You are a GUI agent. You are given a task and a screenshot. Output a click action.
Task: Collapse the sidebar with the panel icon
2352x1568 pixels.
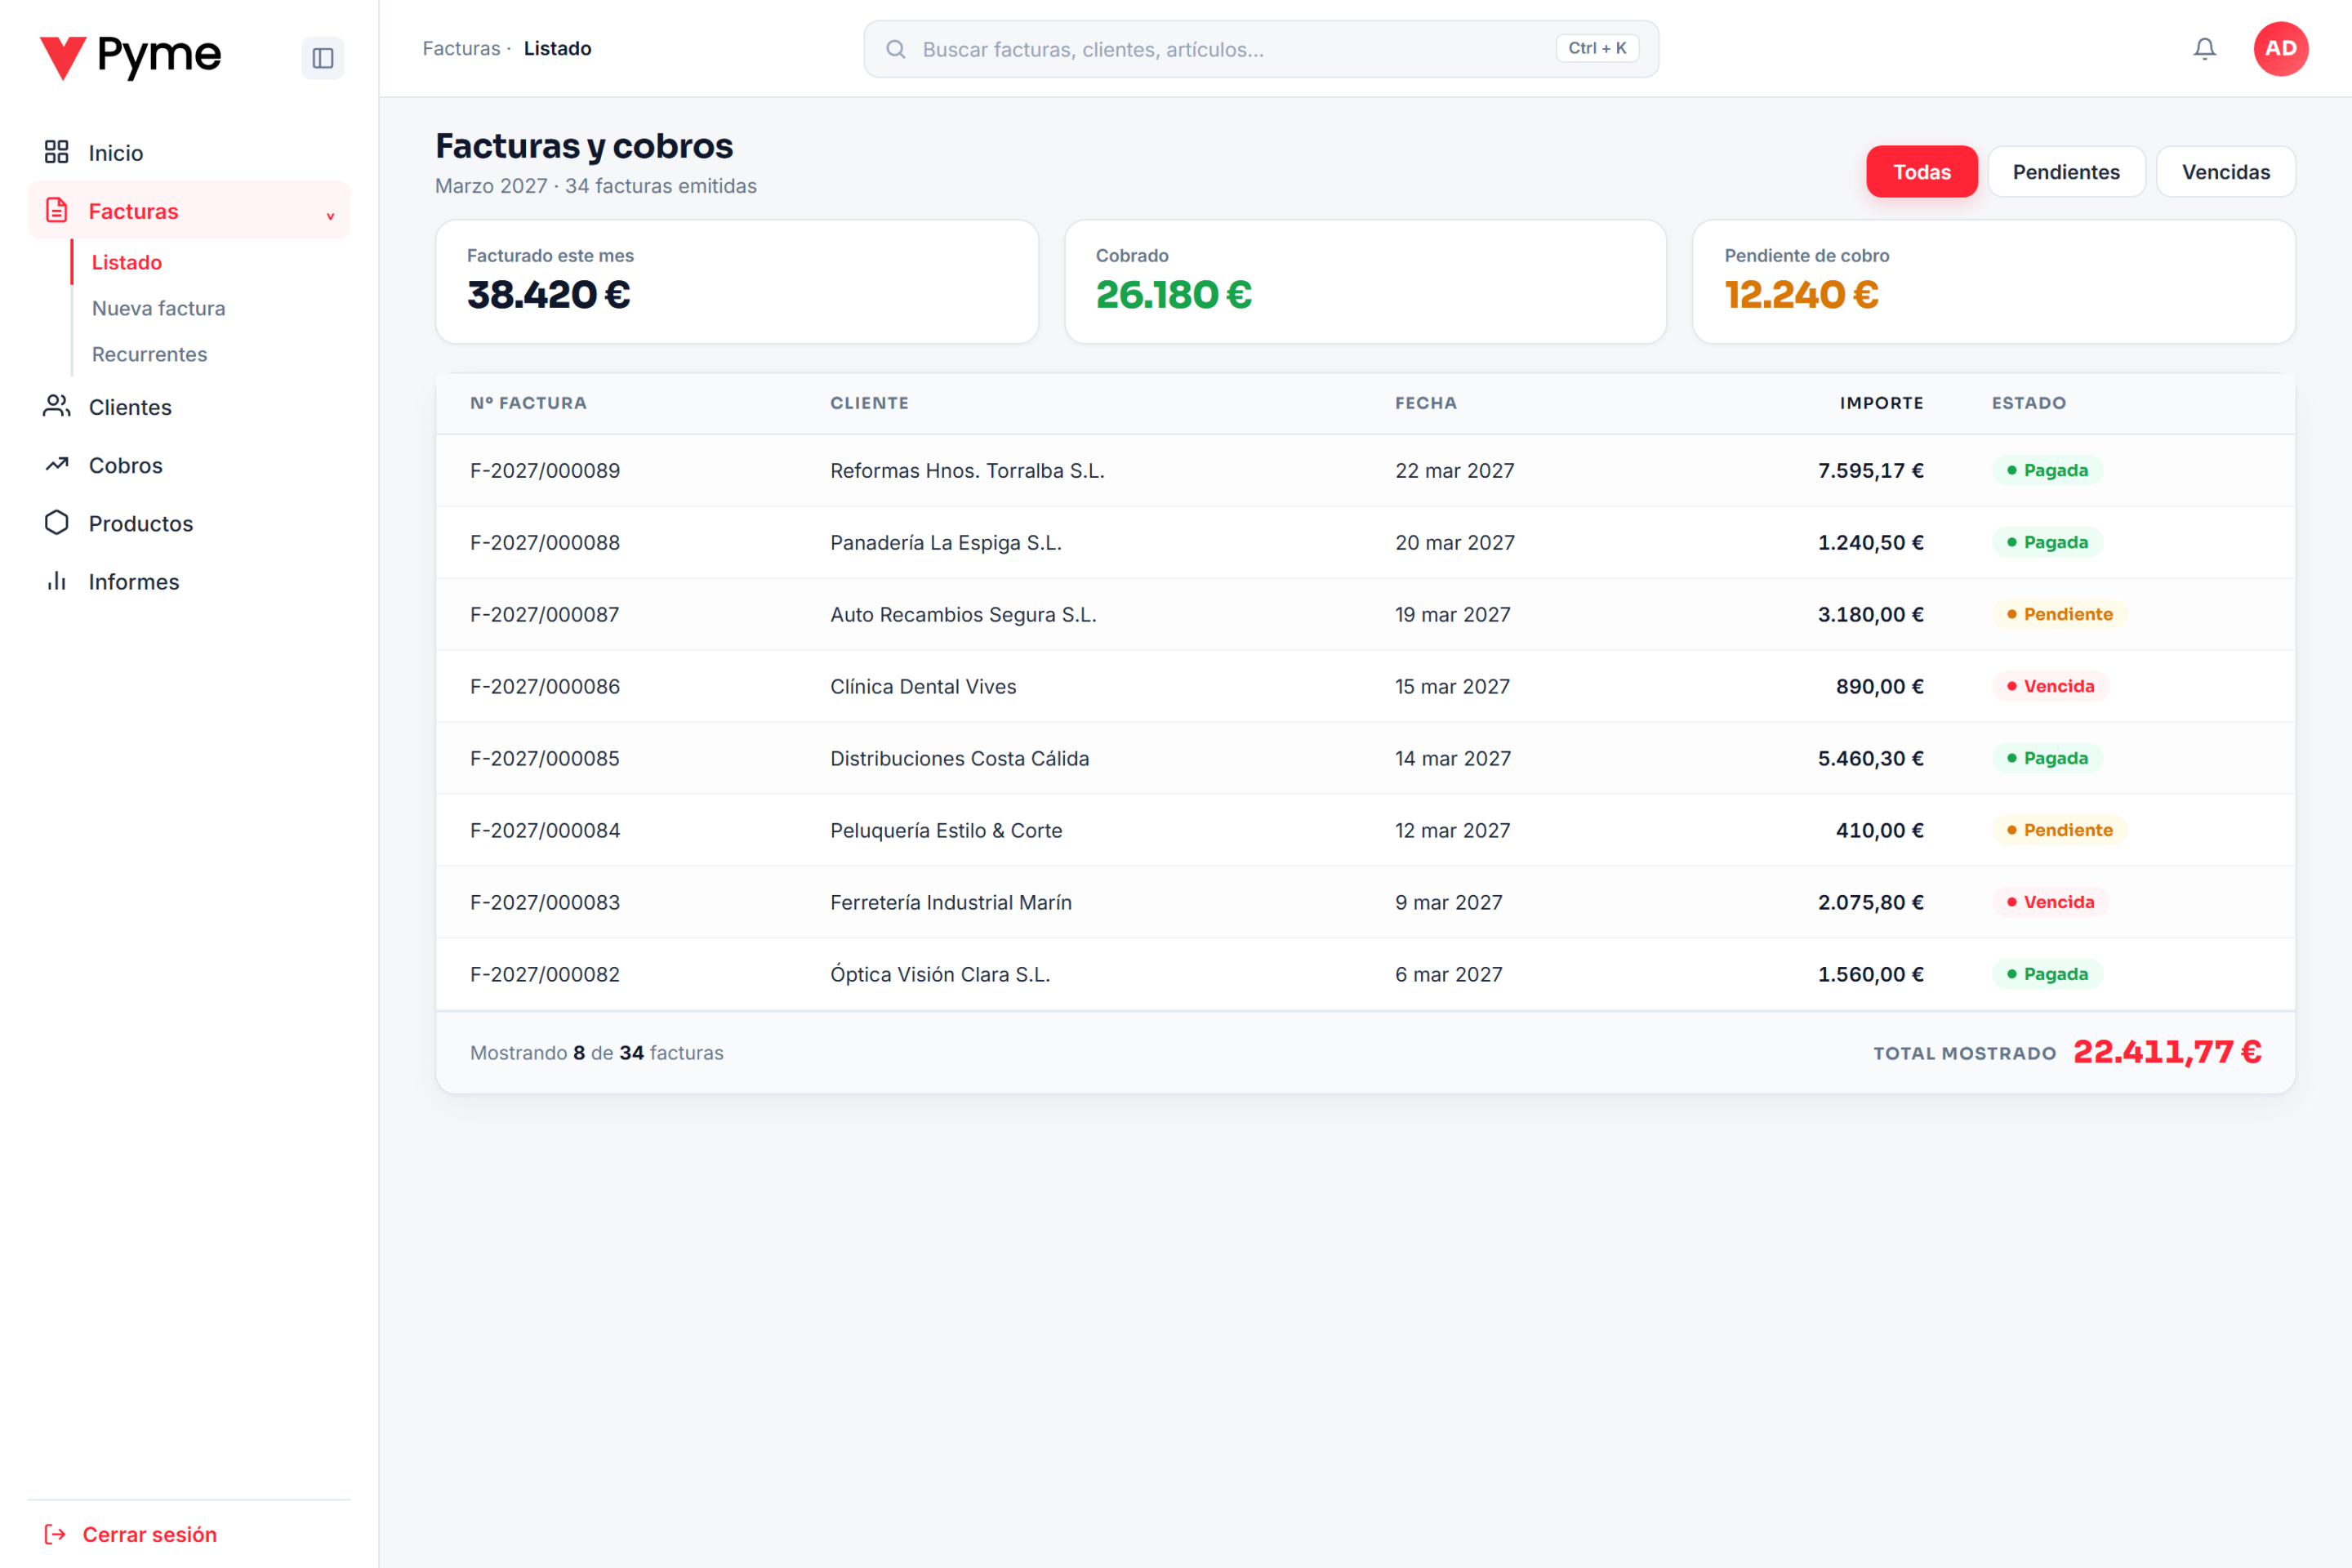(x=322, y=58)
